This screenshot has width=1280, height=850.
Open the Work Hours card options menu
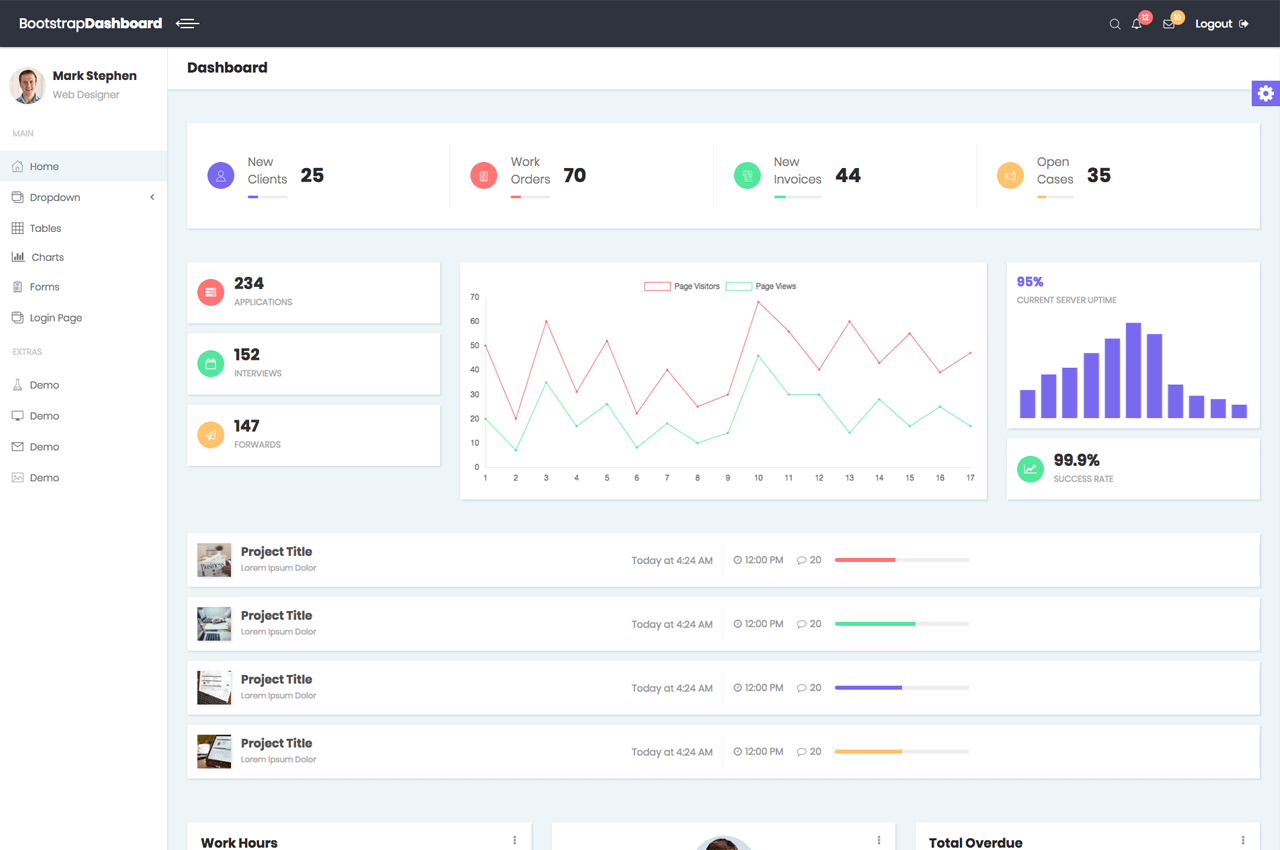(515, 841)
